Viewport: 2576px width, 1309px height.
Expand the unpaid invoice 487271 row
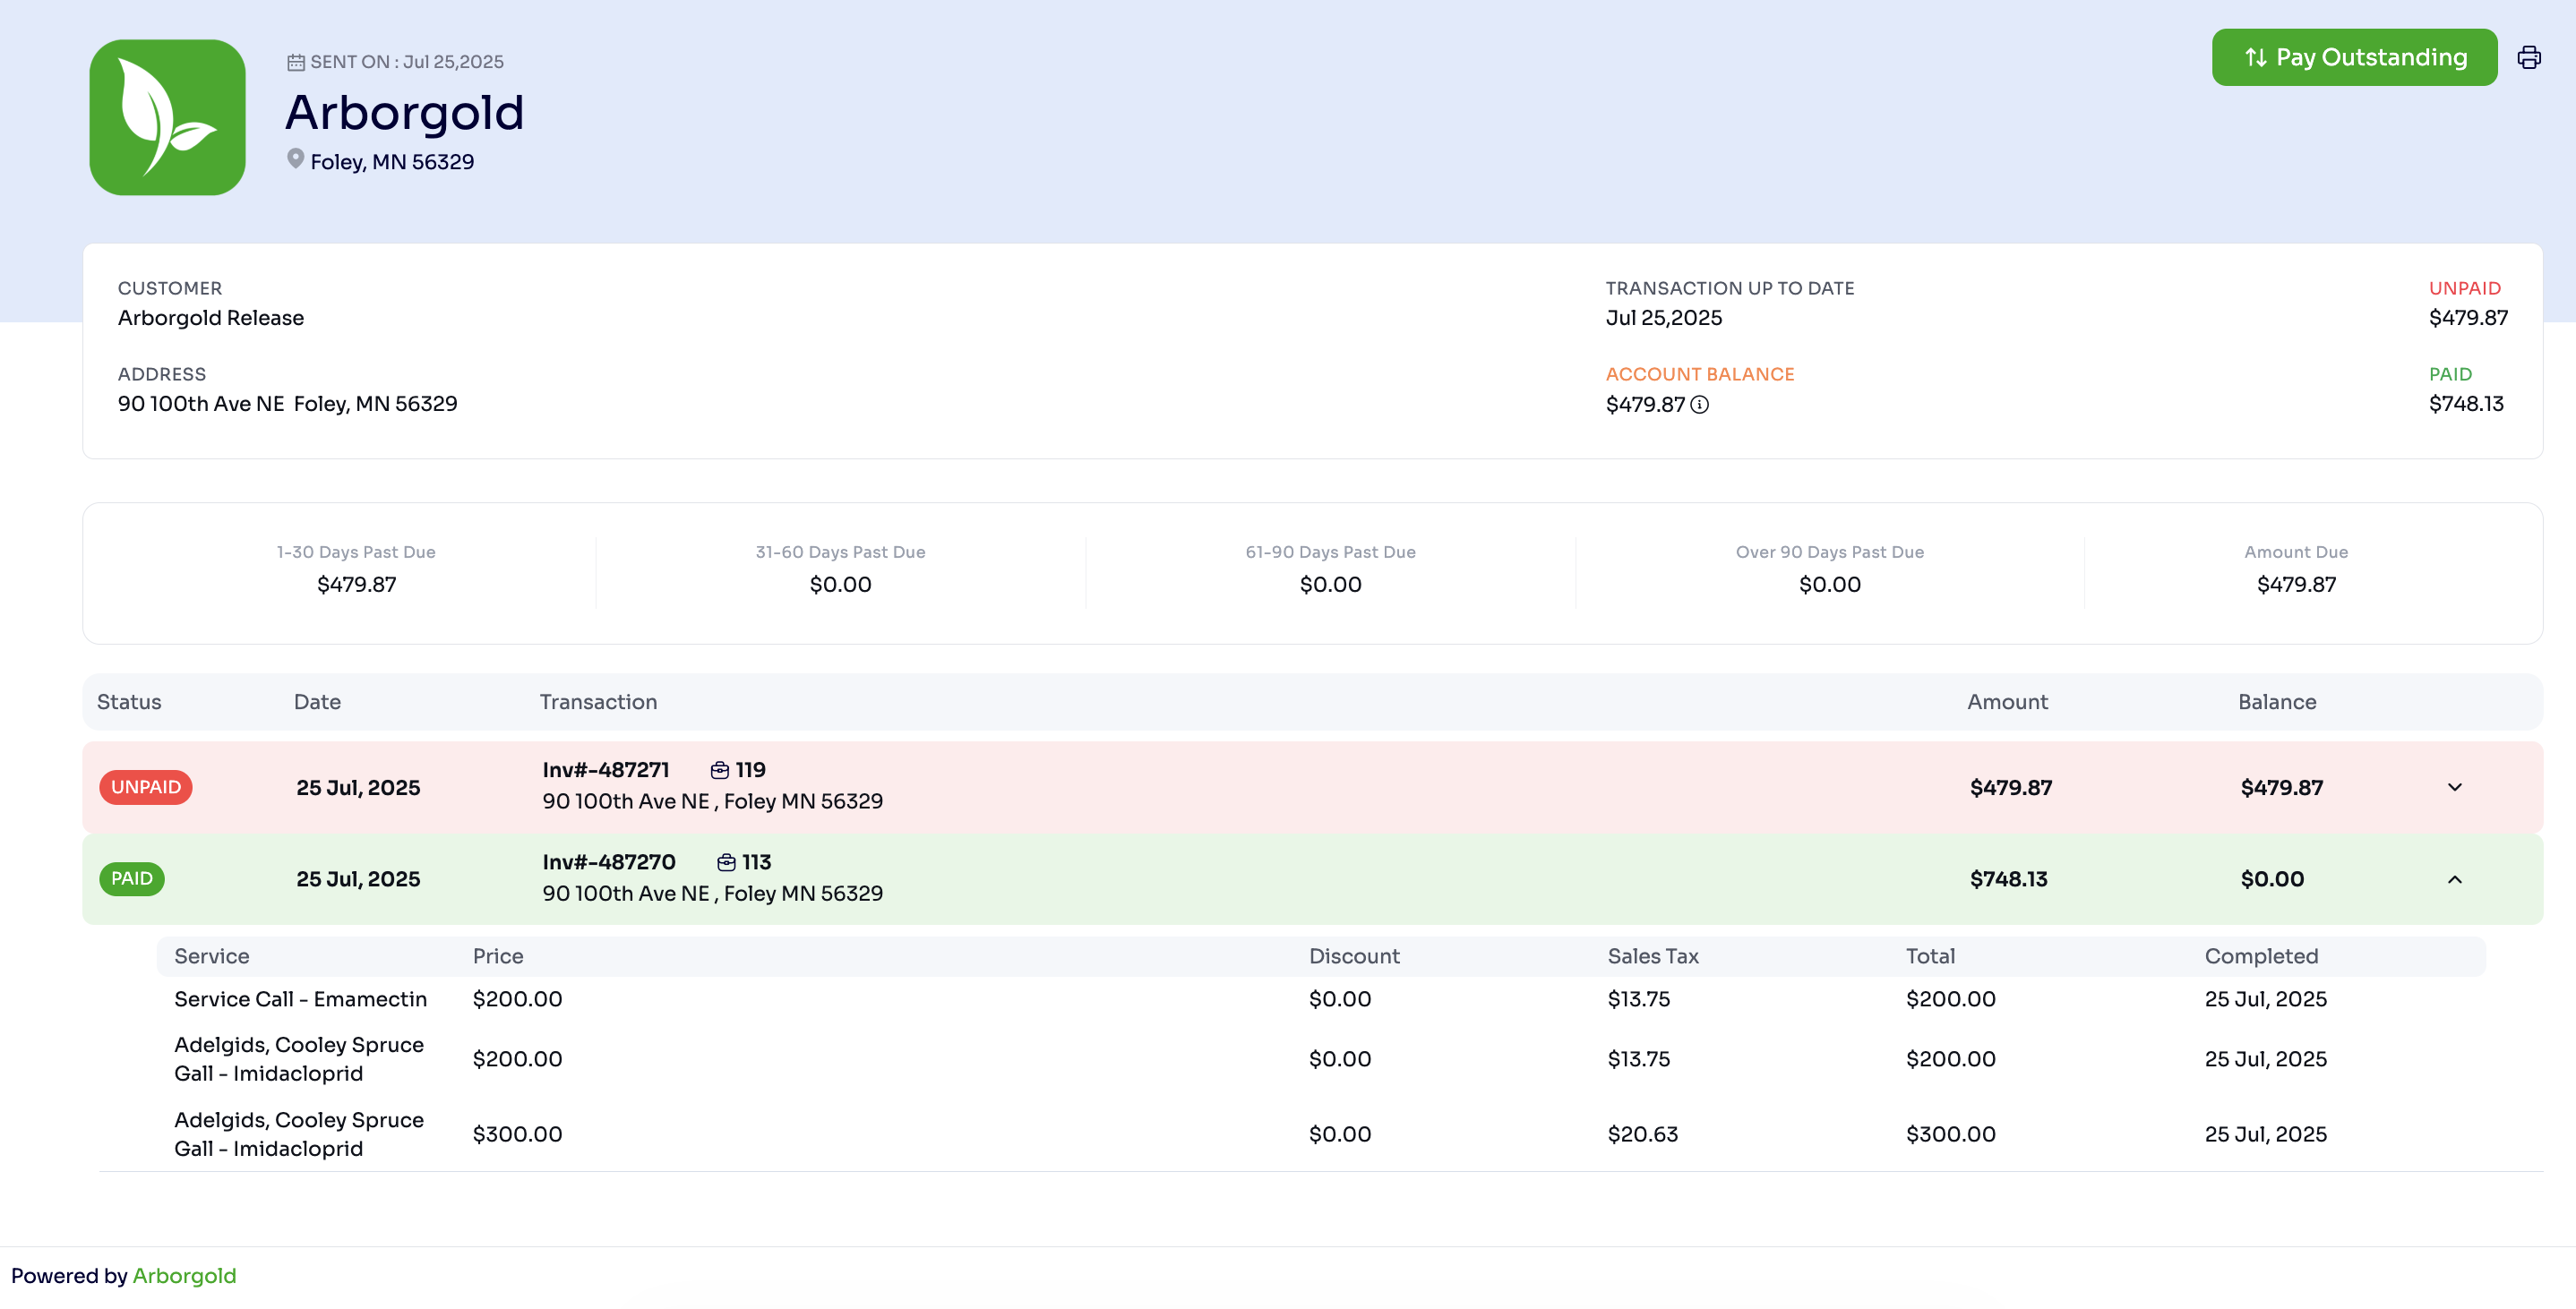coord(2455,787)
